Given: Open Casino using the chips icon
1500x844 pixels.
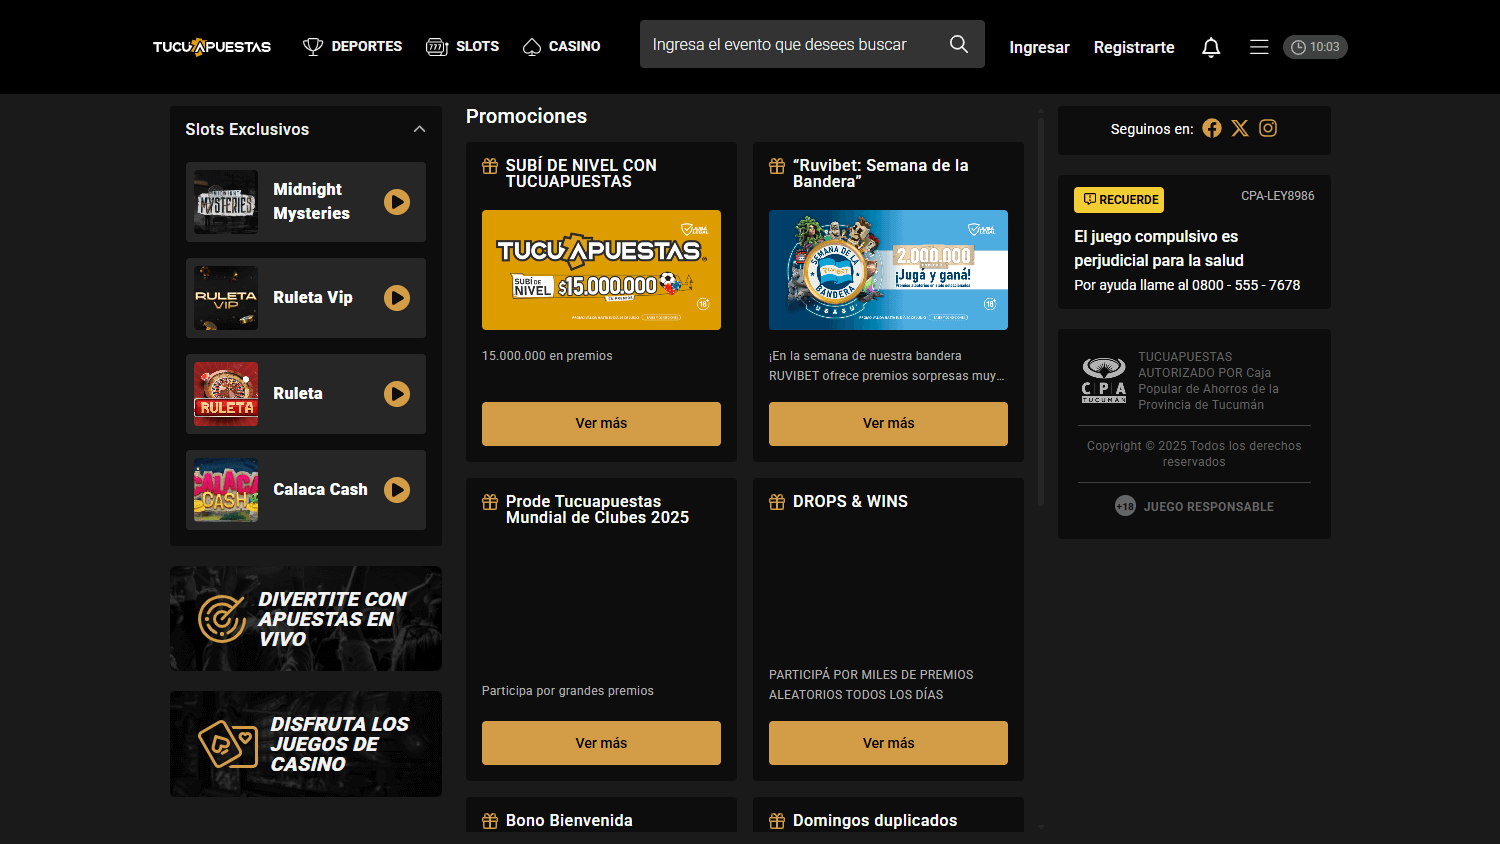Looking at the screenshot, I should (531, 46).
